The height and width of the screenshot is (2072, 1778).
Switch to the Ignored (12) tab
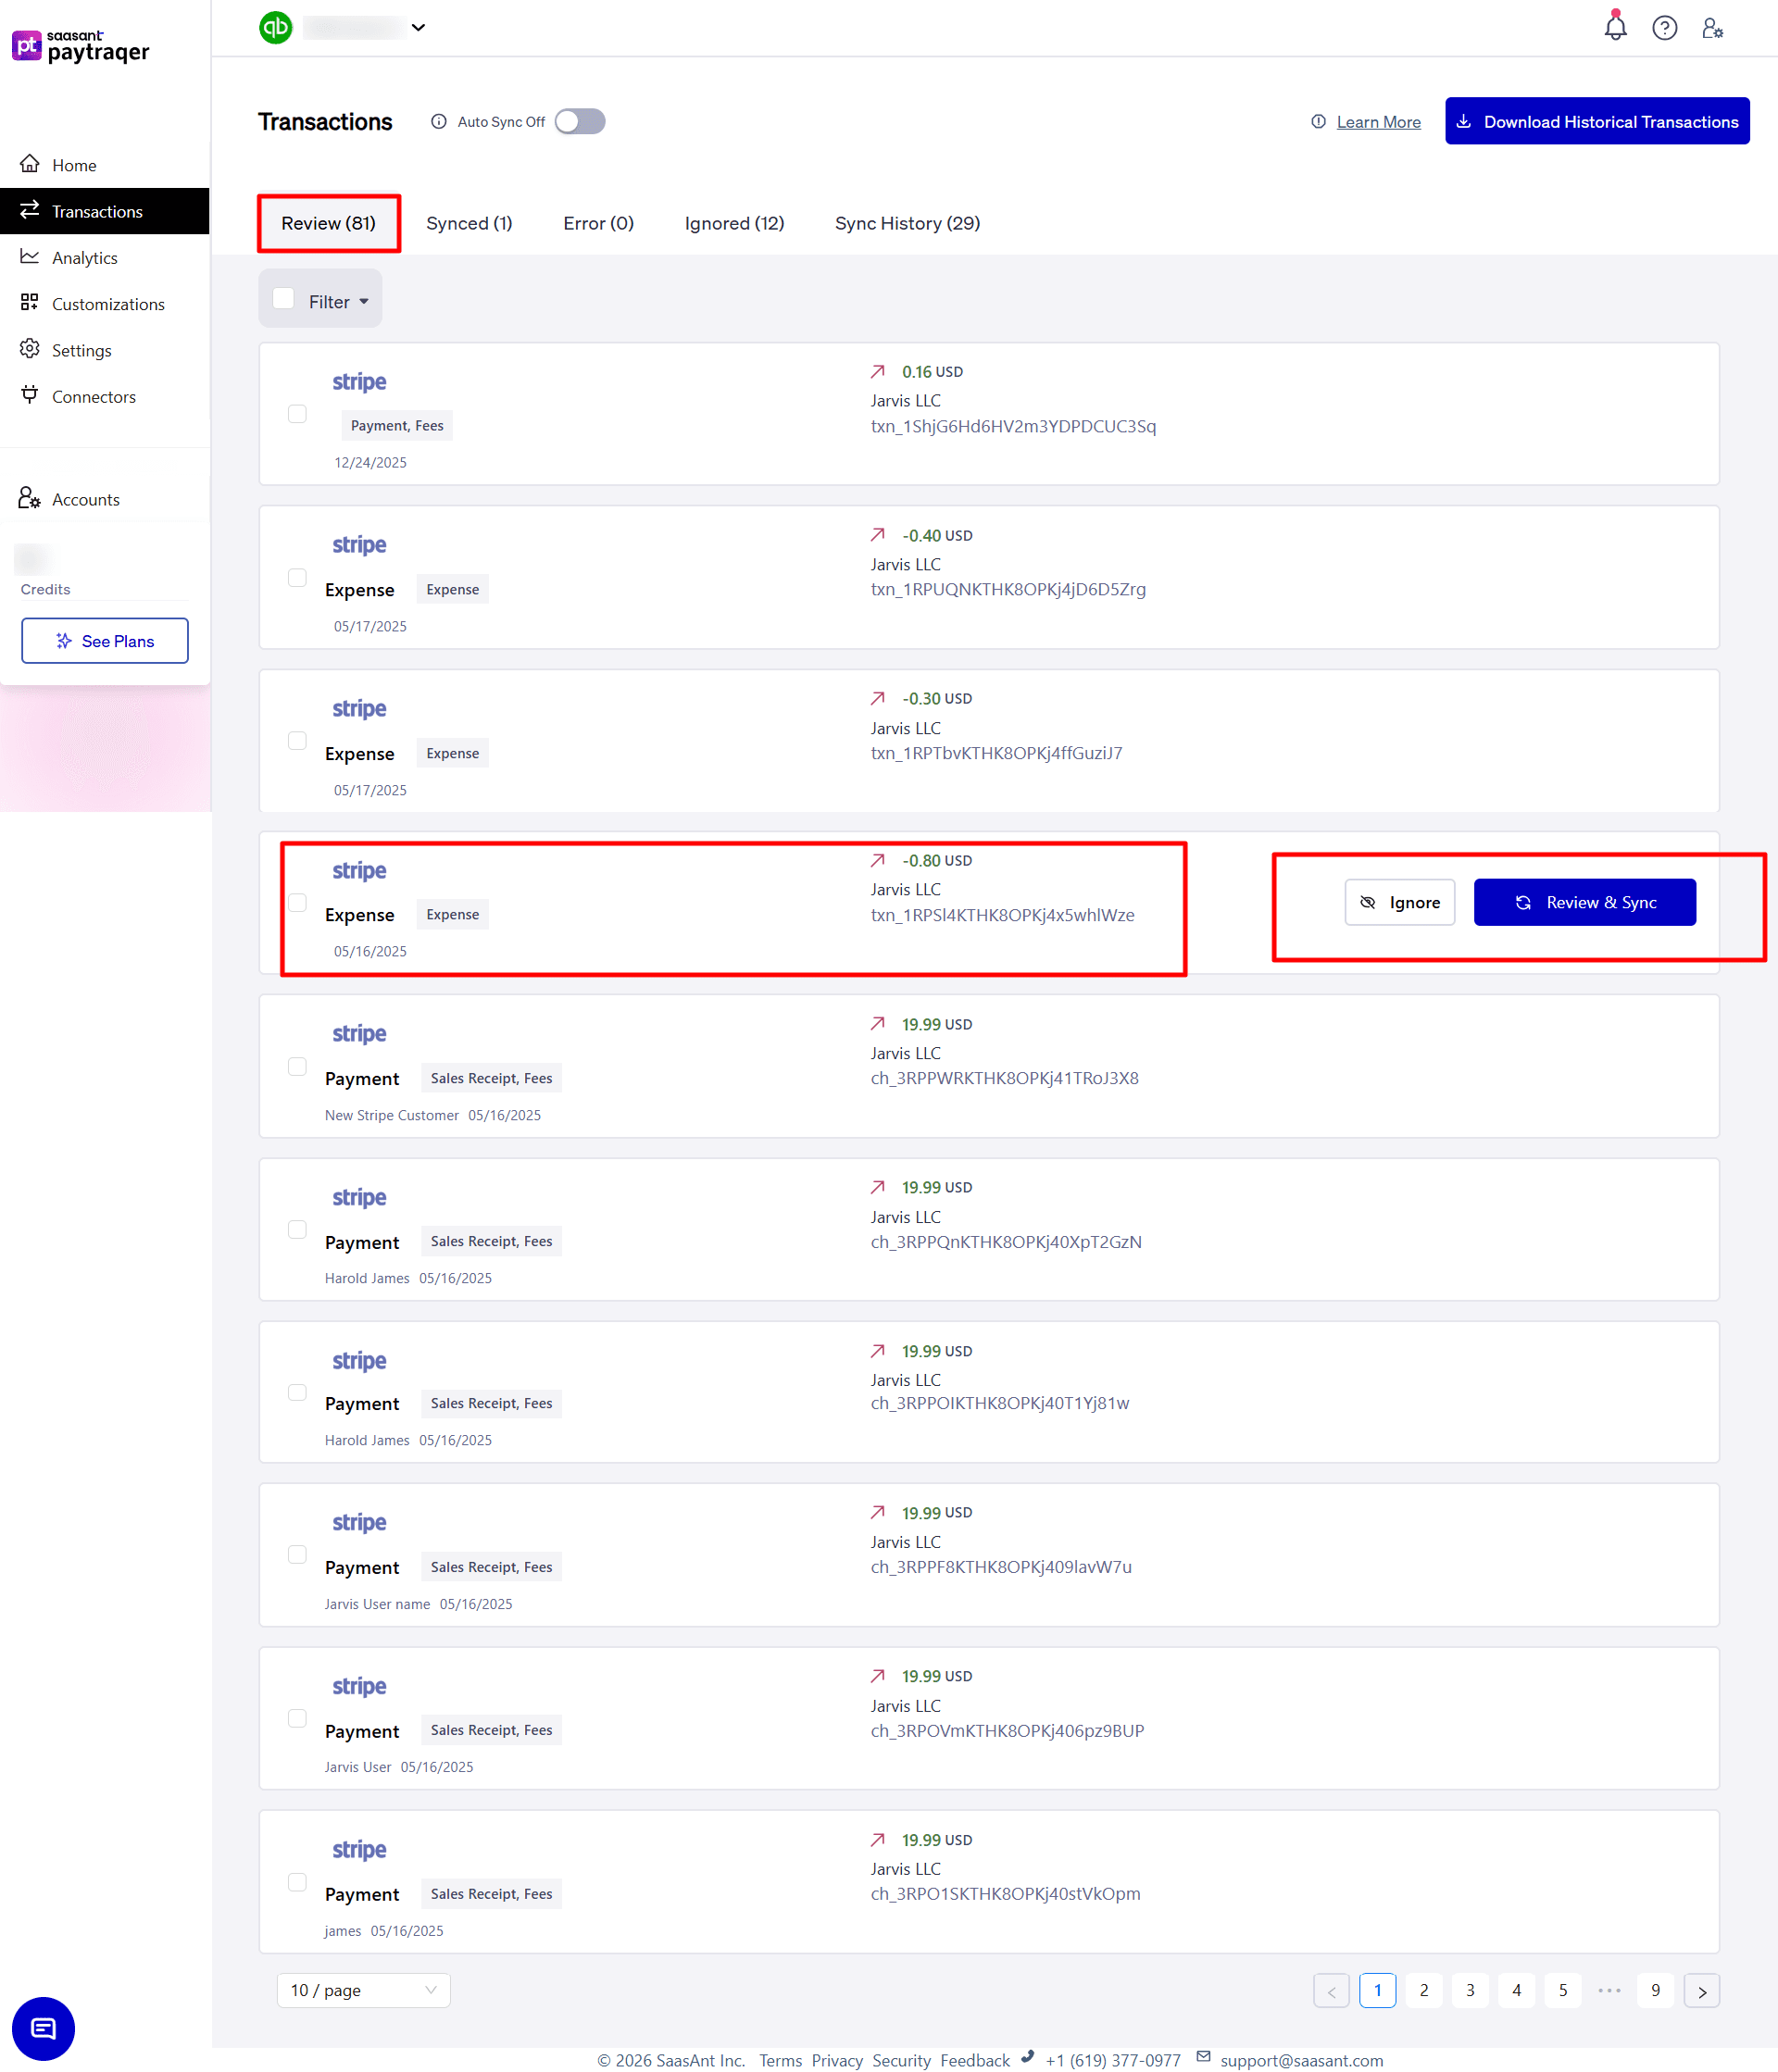pos(734,223)
